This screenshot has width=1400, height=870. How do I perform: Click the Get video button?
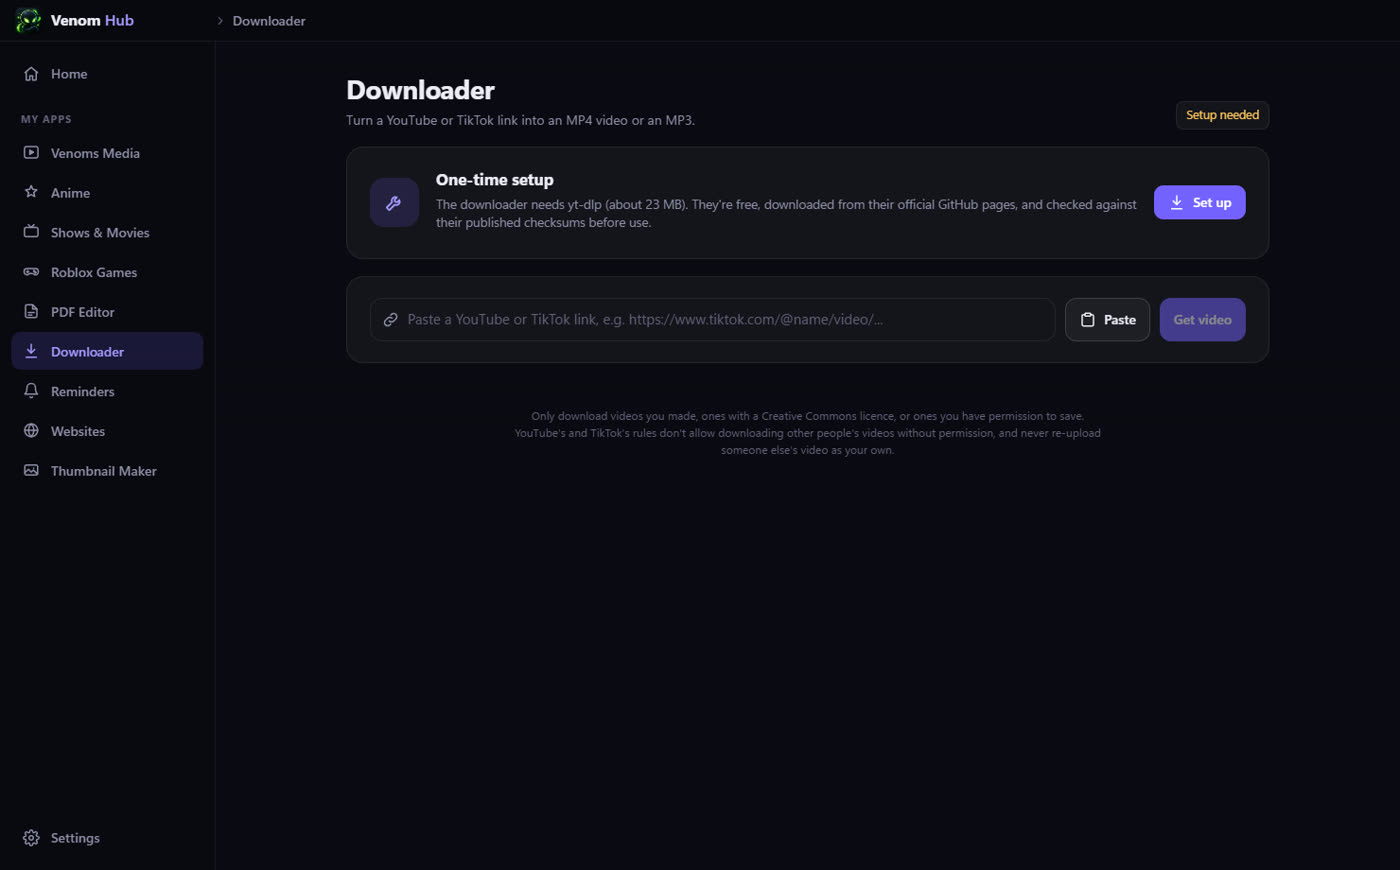1202,320
